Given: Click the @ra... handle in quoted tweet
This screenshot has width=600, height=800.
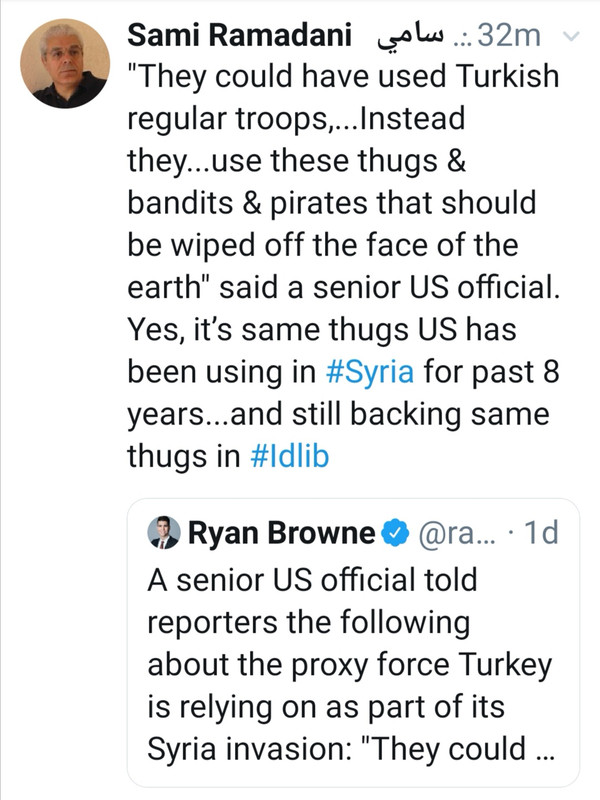Looking at the screenshot, I should [x=457, y=534].
